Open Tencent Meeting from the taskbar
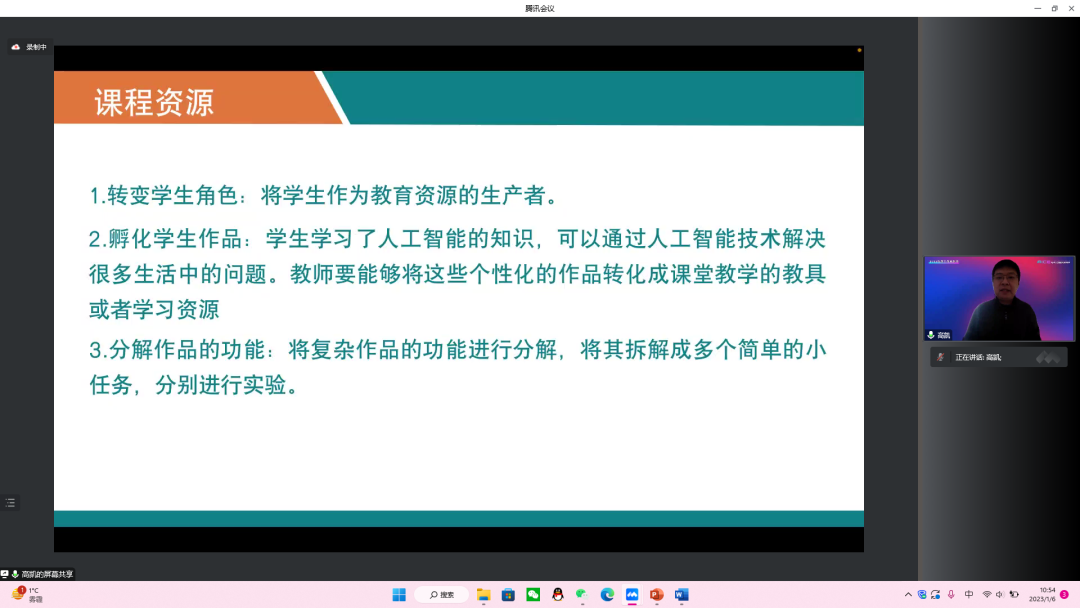The width and height of the screenshot is (1080, 608). pyautogui.click(x=632, y=595)
